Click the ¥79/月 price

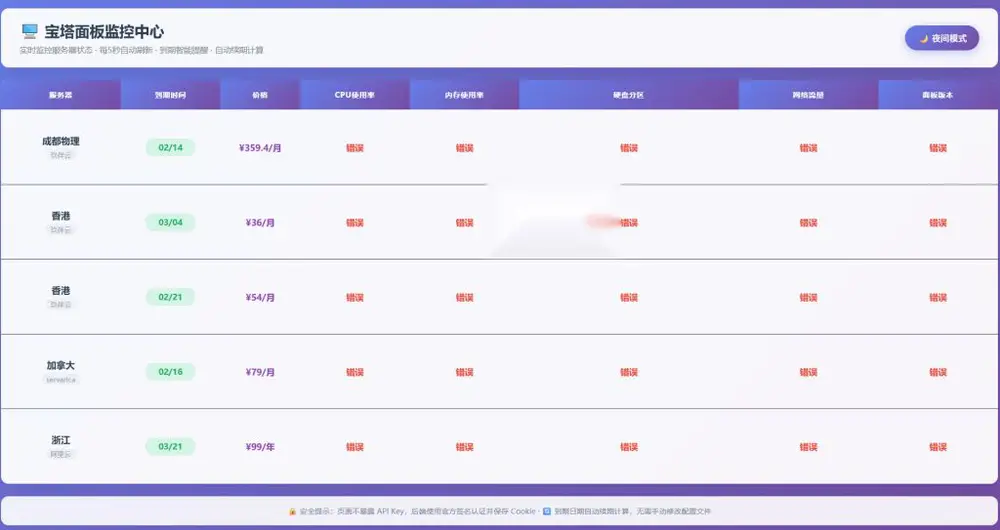tap(260, 372)
